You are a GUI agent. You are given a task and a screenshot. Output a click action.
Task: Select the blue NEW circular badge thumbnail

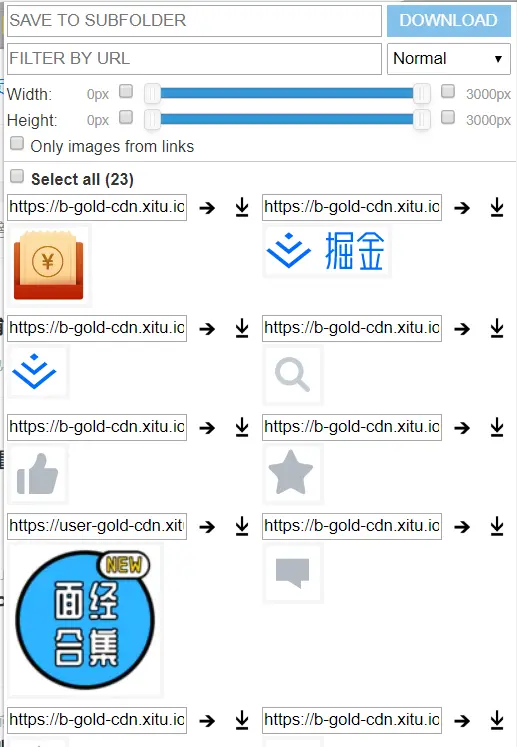point(86,620)
